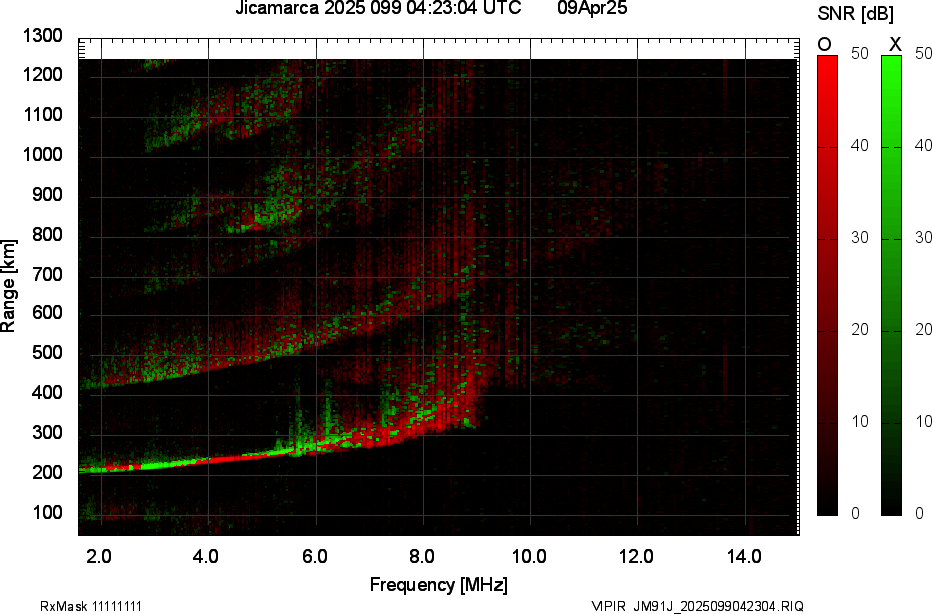The image size is (932, 614).
Task: Click the '09Apr25' date label
Action: tap(592, 8)
